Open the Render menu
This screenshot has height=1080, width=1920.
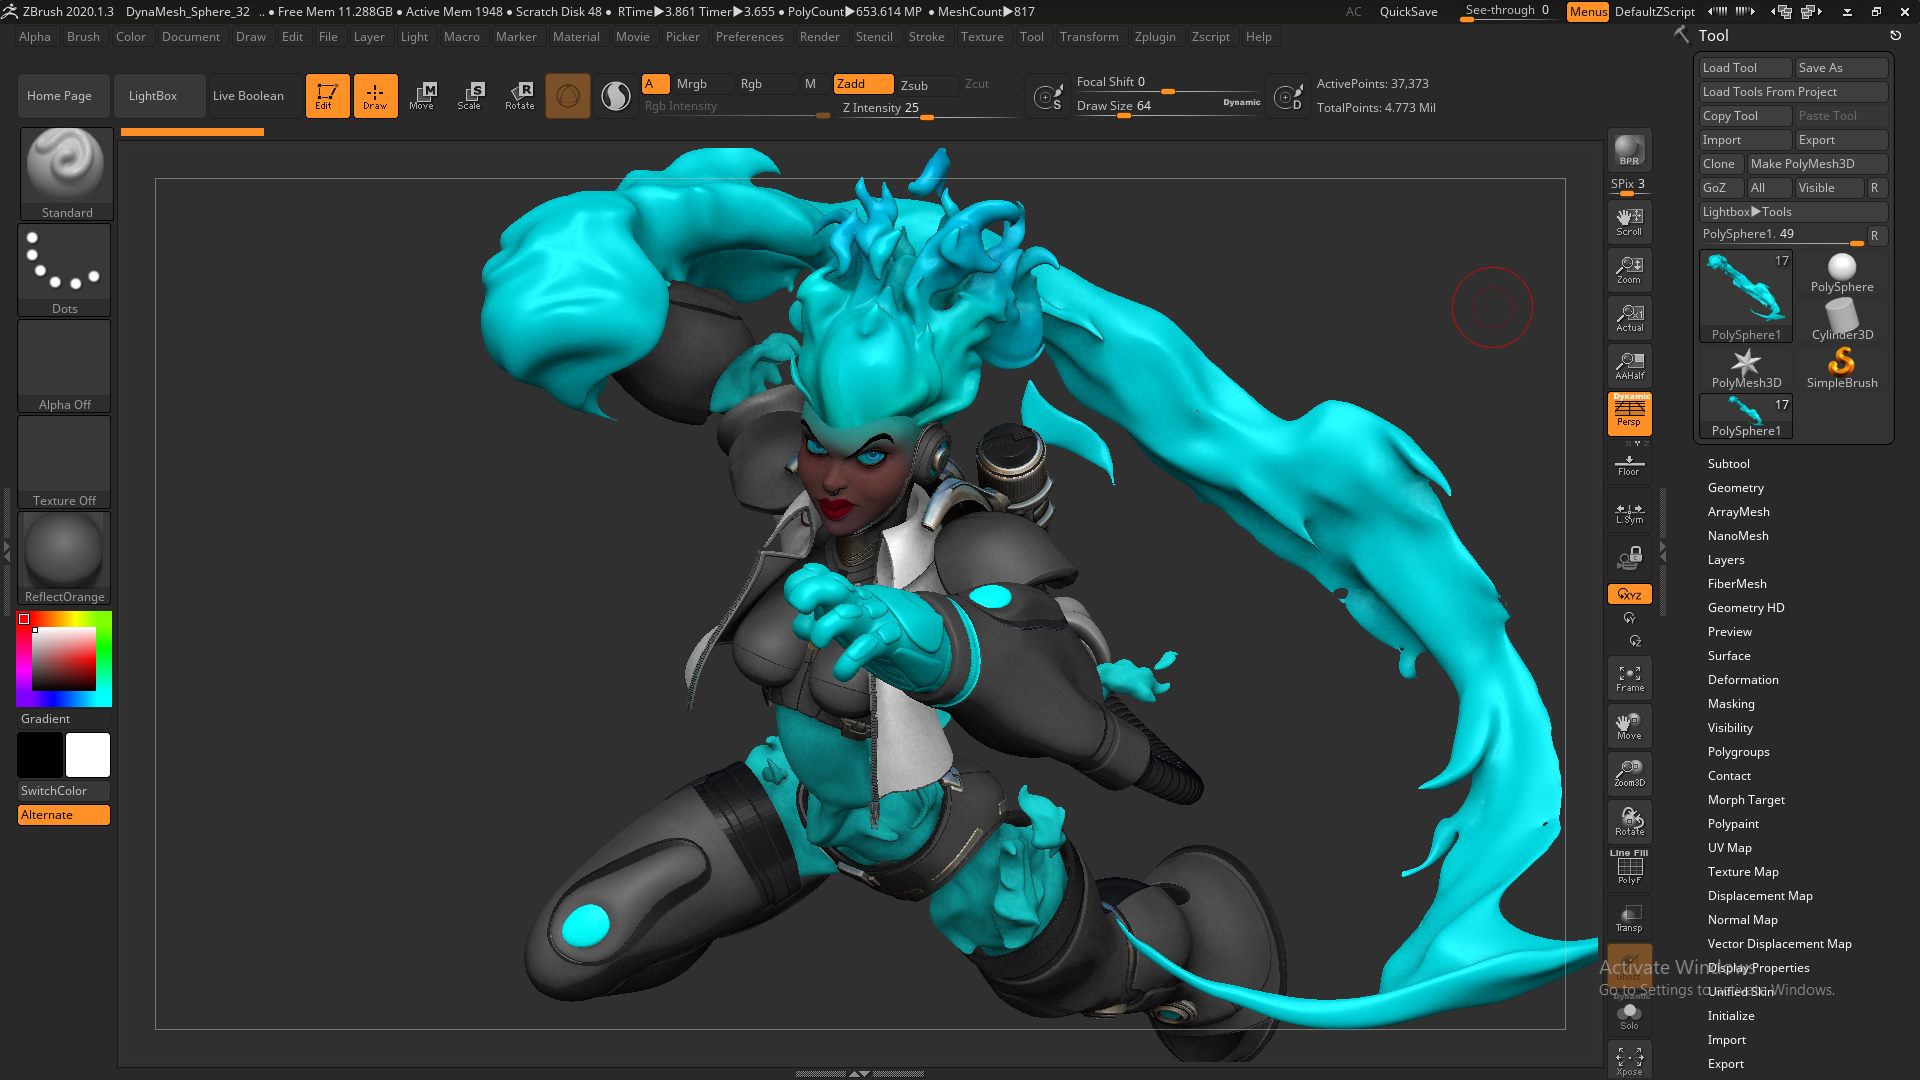[x=819, y=37]
